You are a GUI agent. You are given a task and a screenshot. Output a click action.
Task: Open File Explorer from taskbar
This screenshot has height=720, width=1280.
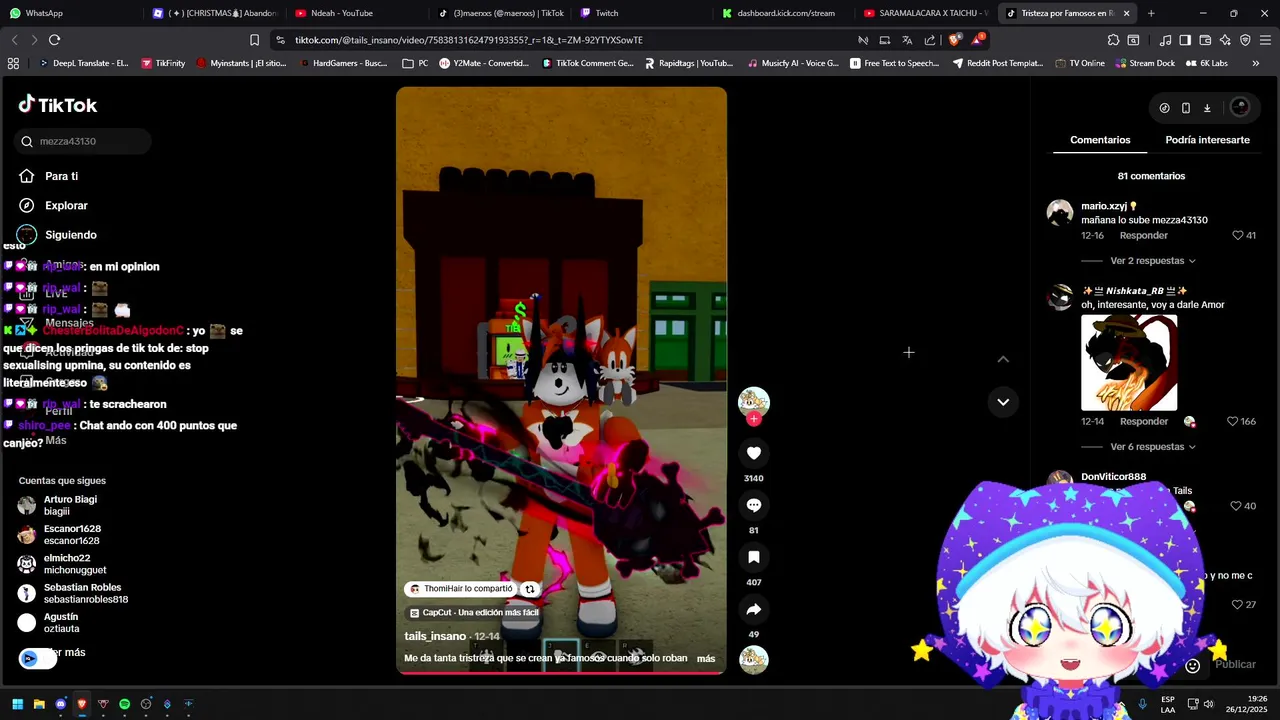click(39, 704)
